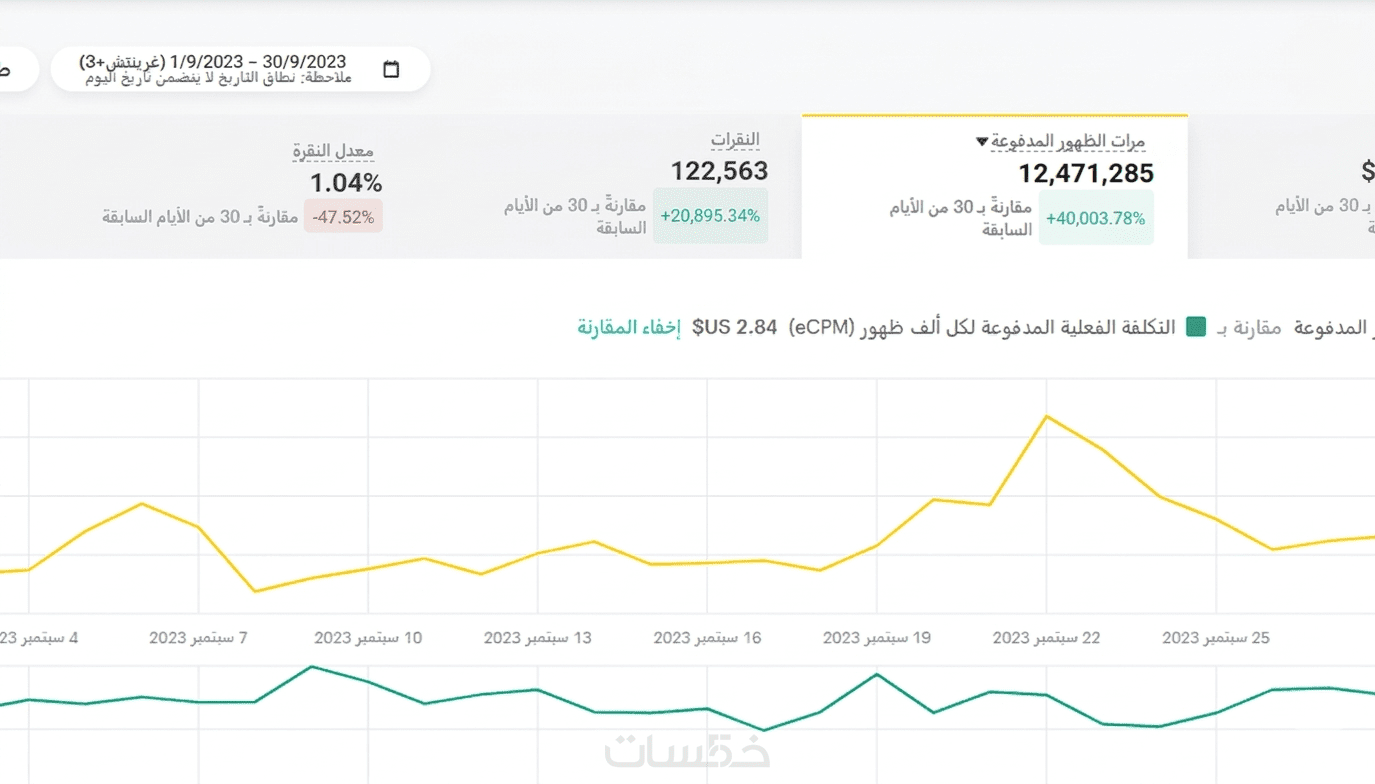The height and width of the screenshot is (784, 1375).
Task: Click the 25 سبتمبر 2023 axis label
Action: pyautogui.click(x=1216, y=638)
